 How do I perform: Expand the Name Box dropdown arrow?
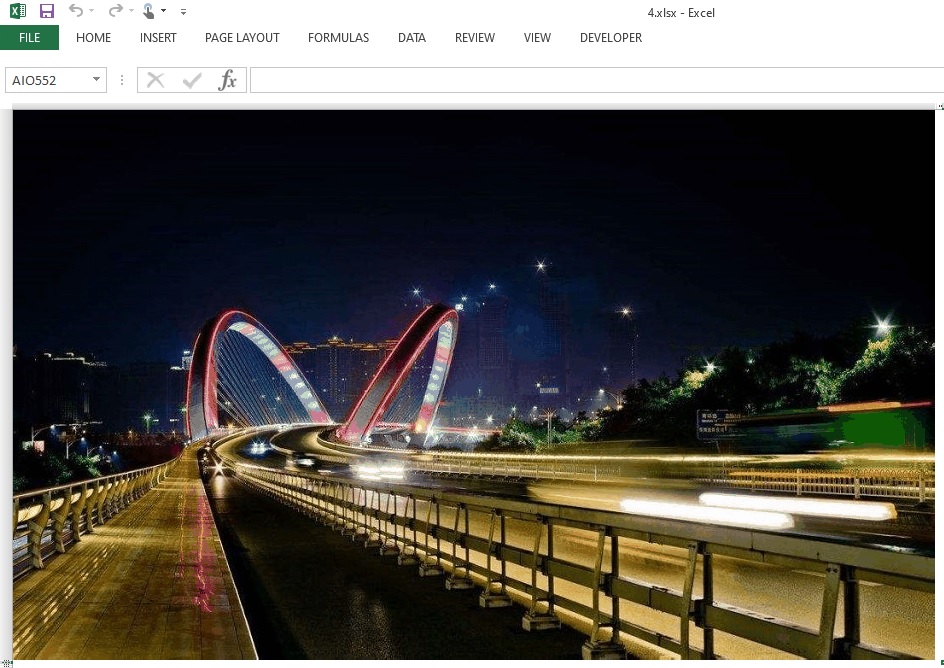click(96, 81)
